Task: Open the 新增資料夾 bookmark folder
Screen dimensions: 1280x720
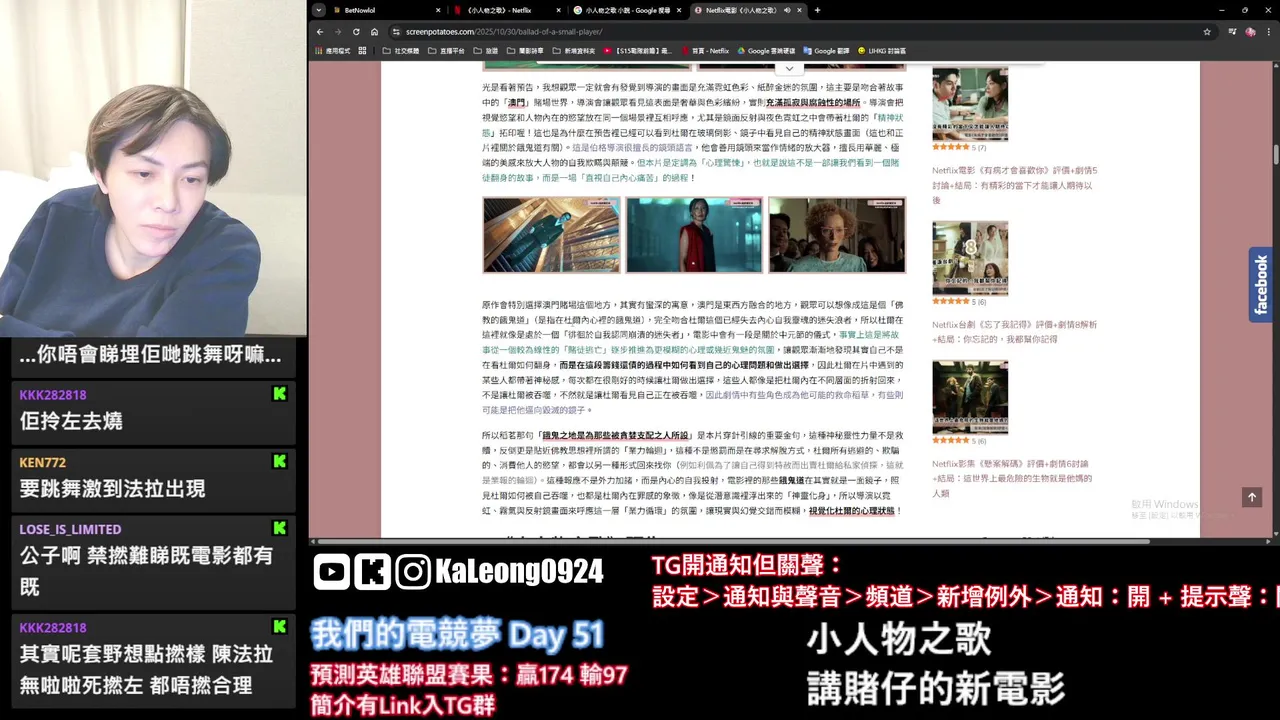Action: (x=573, y=50)
